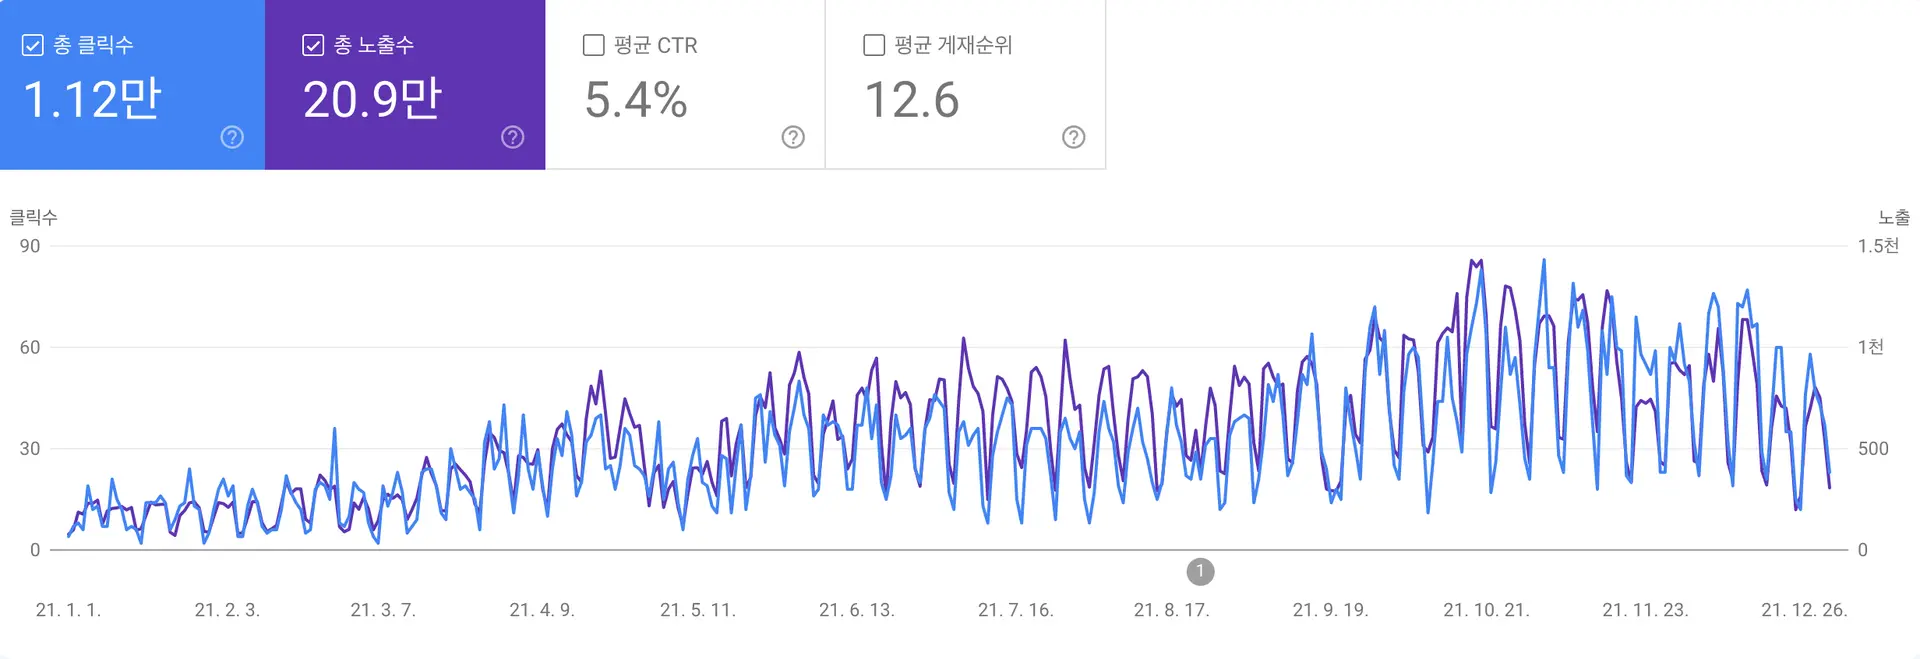Open help icon in 총 노출수 card

coord(513,137)
